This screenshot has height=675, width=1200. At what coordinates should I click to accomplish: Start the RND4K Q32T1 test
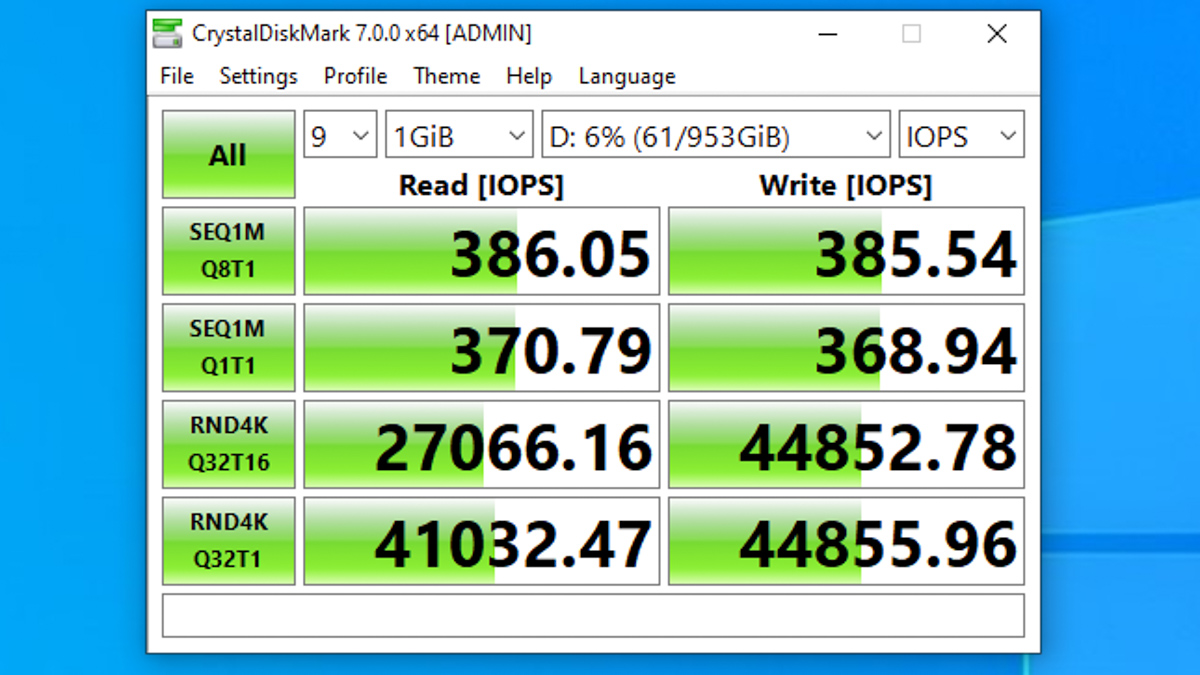[228, 541]
